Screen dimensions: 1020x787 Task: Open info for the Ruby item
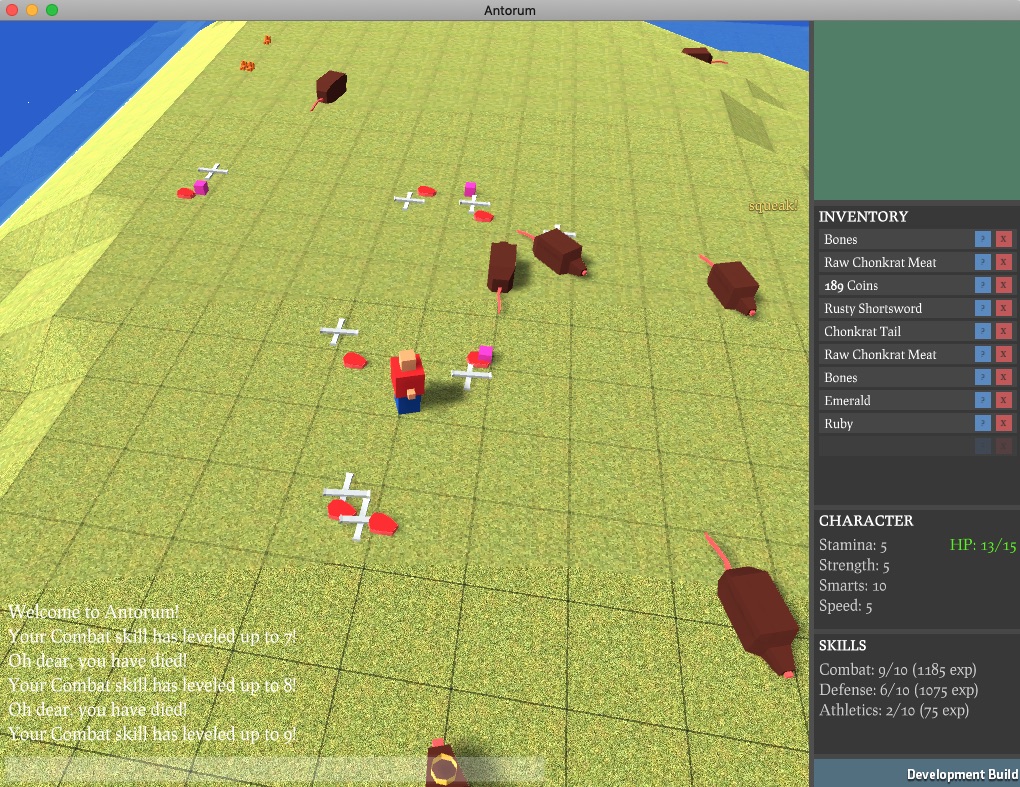[x=983, y=424]
